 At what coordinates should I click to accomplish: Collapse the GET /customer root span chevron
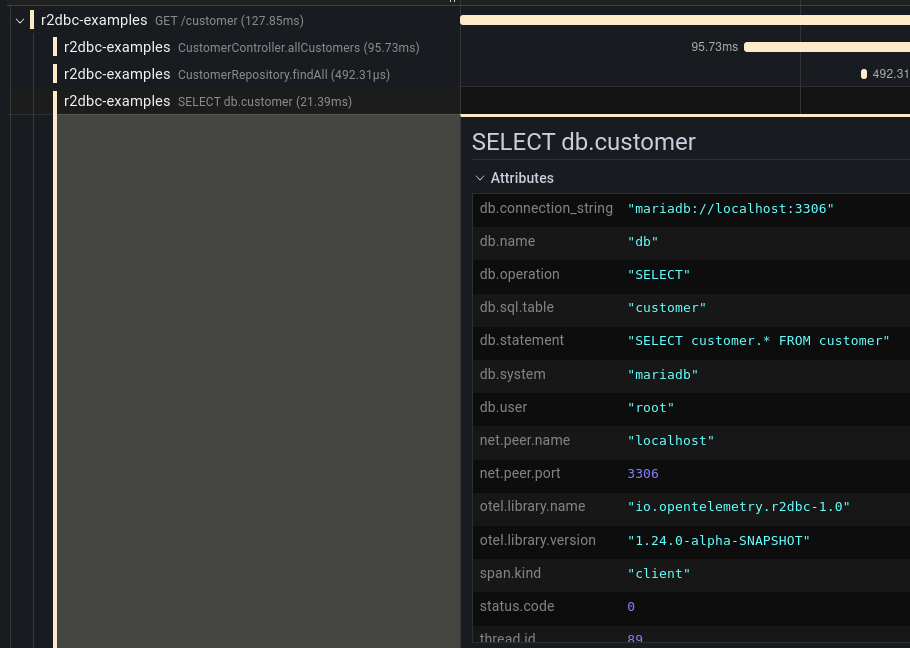click(x=19, y=20)
